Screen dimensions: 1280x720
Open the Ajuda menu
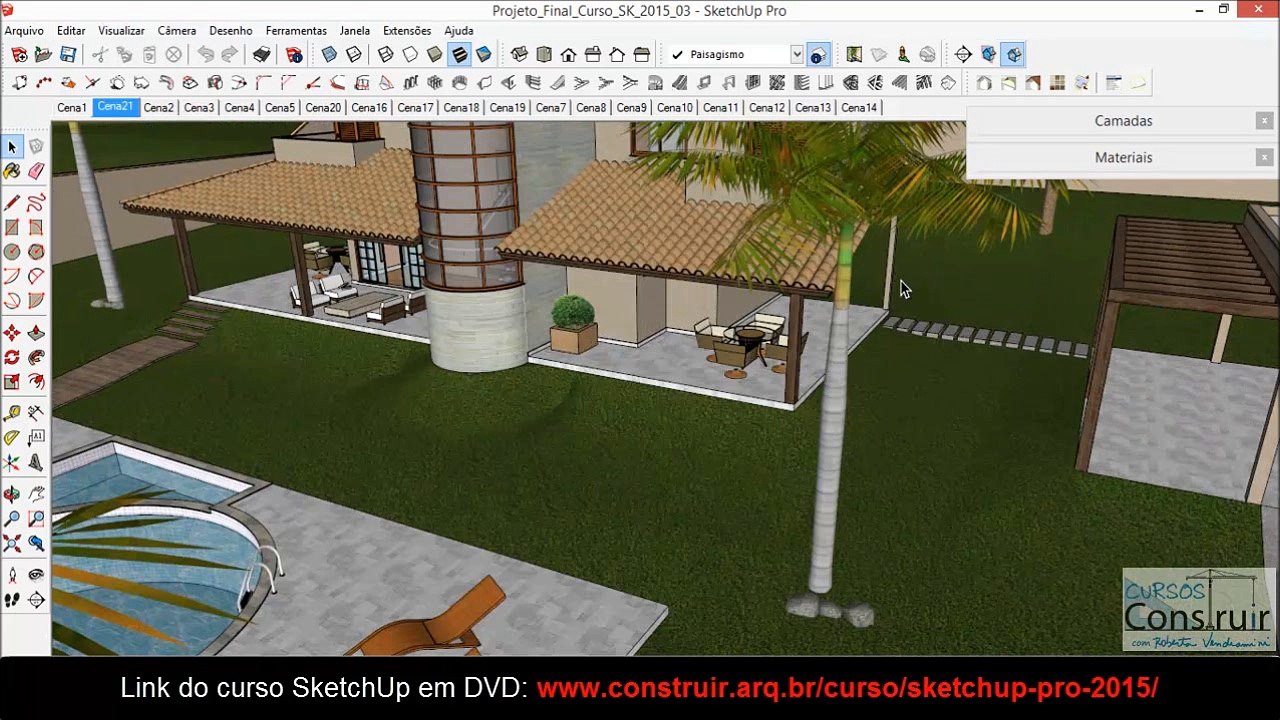(459, 31)
